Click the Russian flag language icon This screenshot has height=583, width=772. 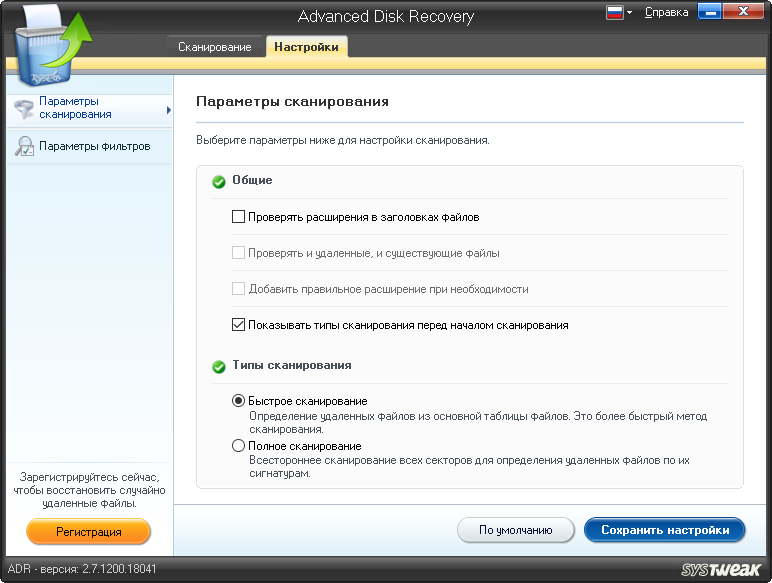click(x=615, y=13)
